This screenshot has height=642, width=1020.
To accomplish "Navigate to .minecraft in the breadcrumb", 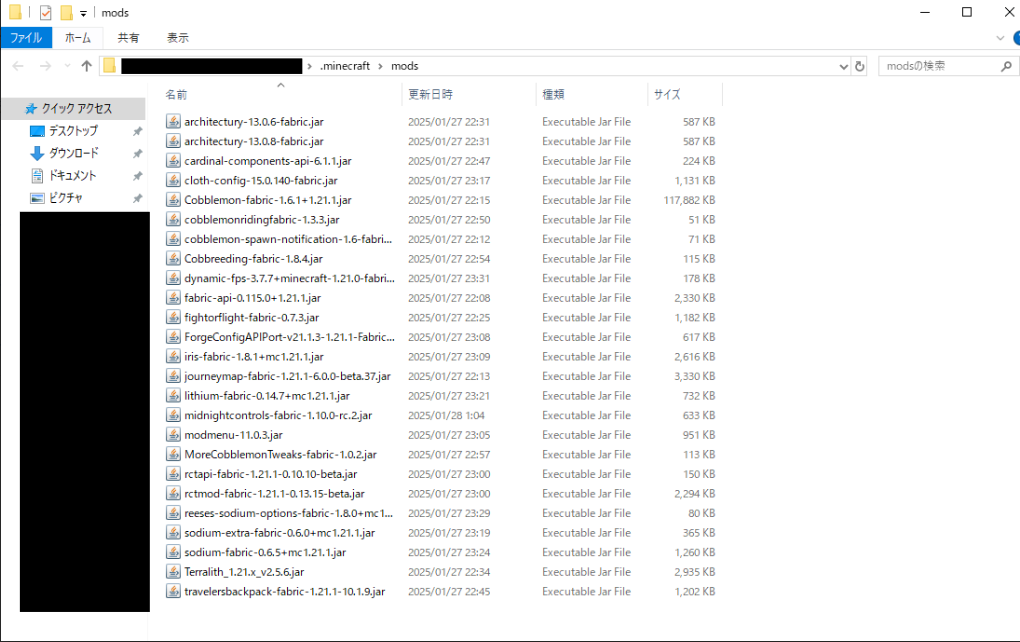I will pos(345,66).
